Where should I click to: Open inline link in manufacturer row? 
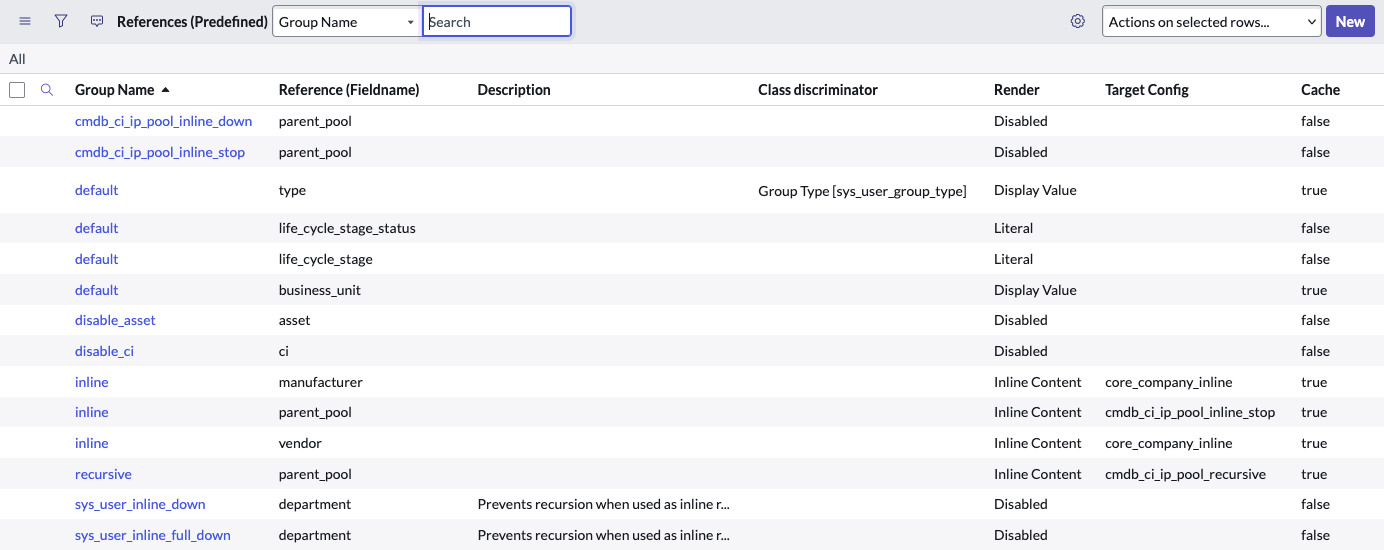tap(91, 382)
